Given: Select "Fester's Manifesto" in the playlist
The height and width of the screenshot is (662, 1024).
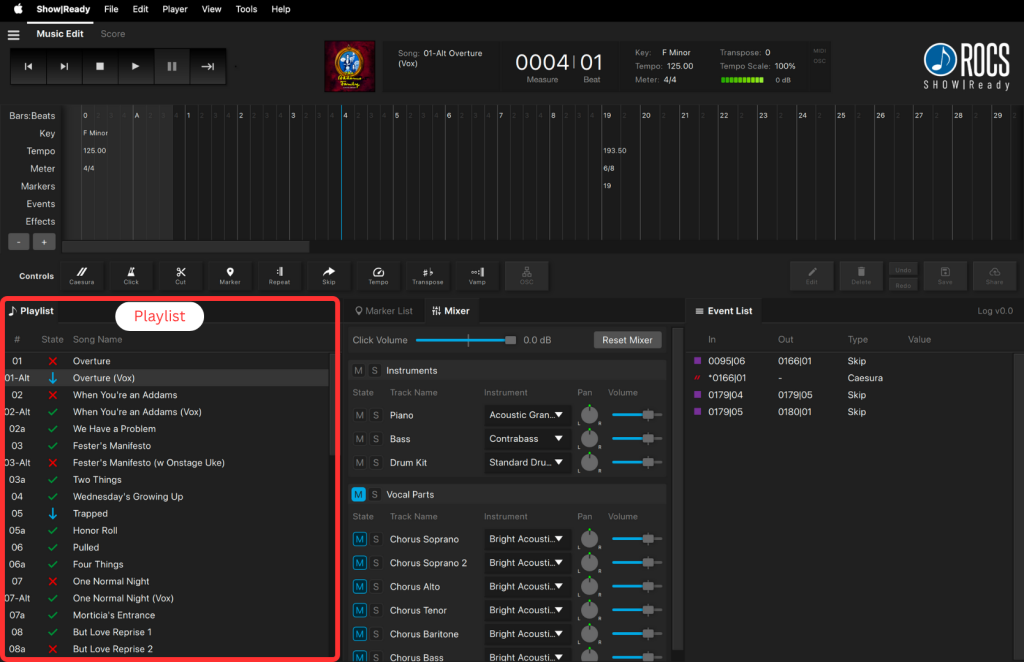Looking at the screenshot, I should click(x=112, y=446).
